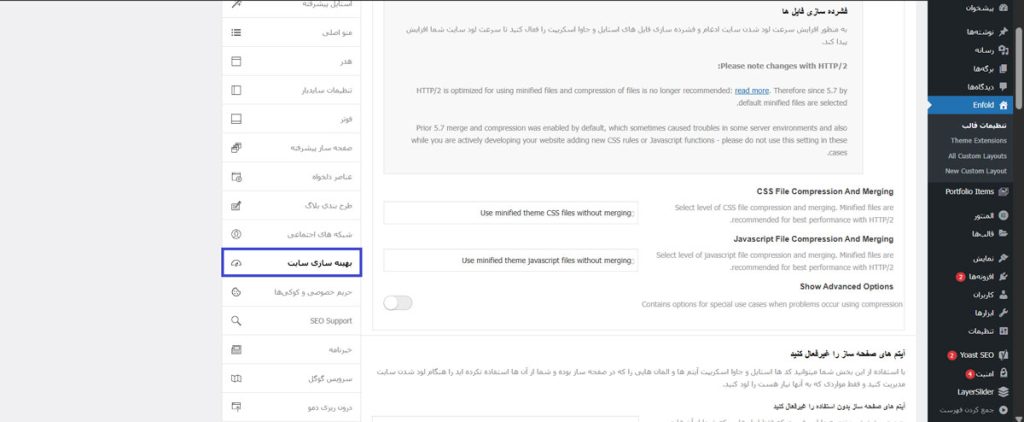The image size is (1024, 422).
Task: Open New Custom Layout submenu link
Action: click(976, 171)
